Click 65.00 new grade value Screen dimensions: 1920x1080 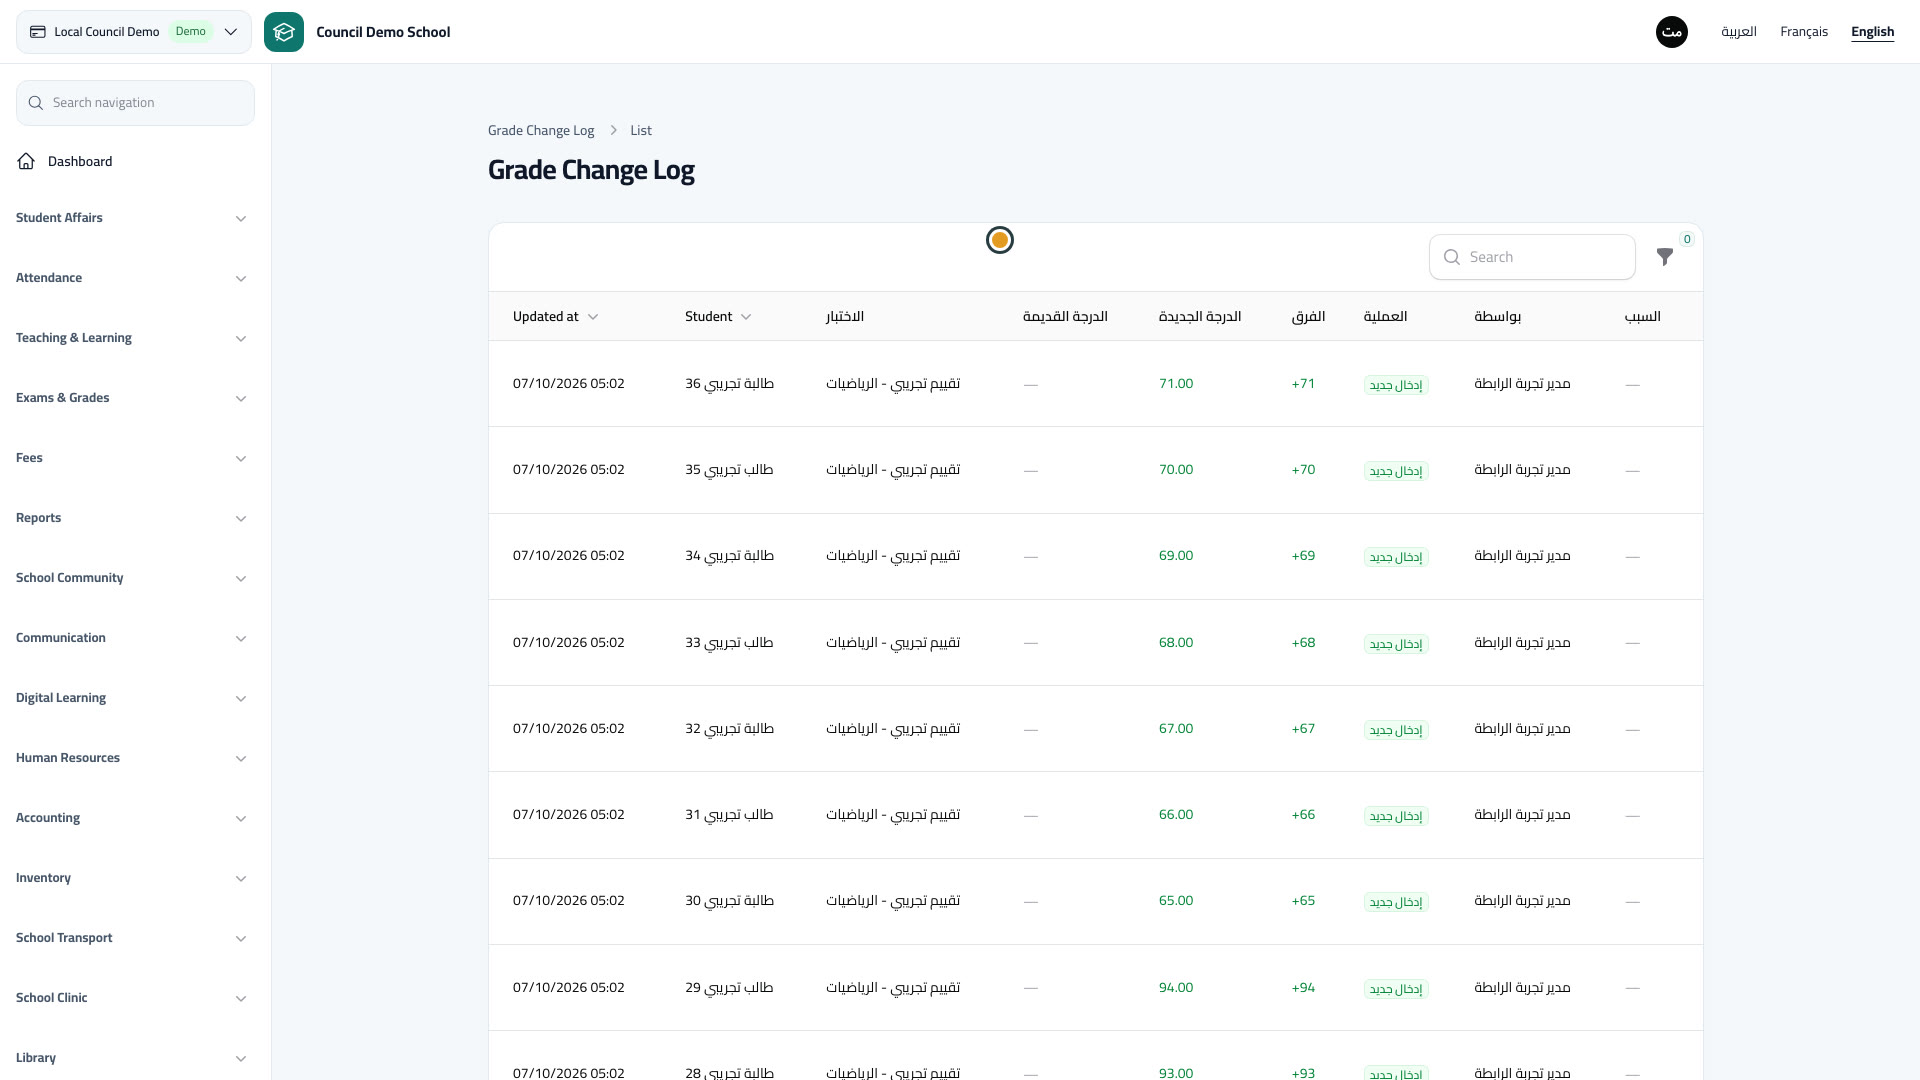[x=1176, y=901]
